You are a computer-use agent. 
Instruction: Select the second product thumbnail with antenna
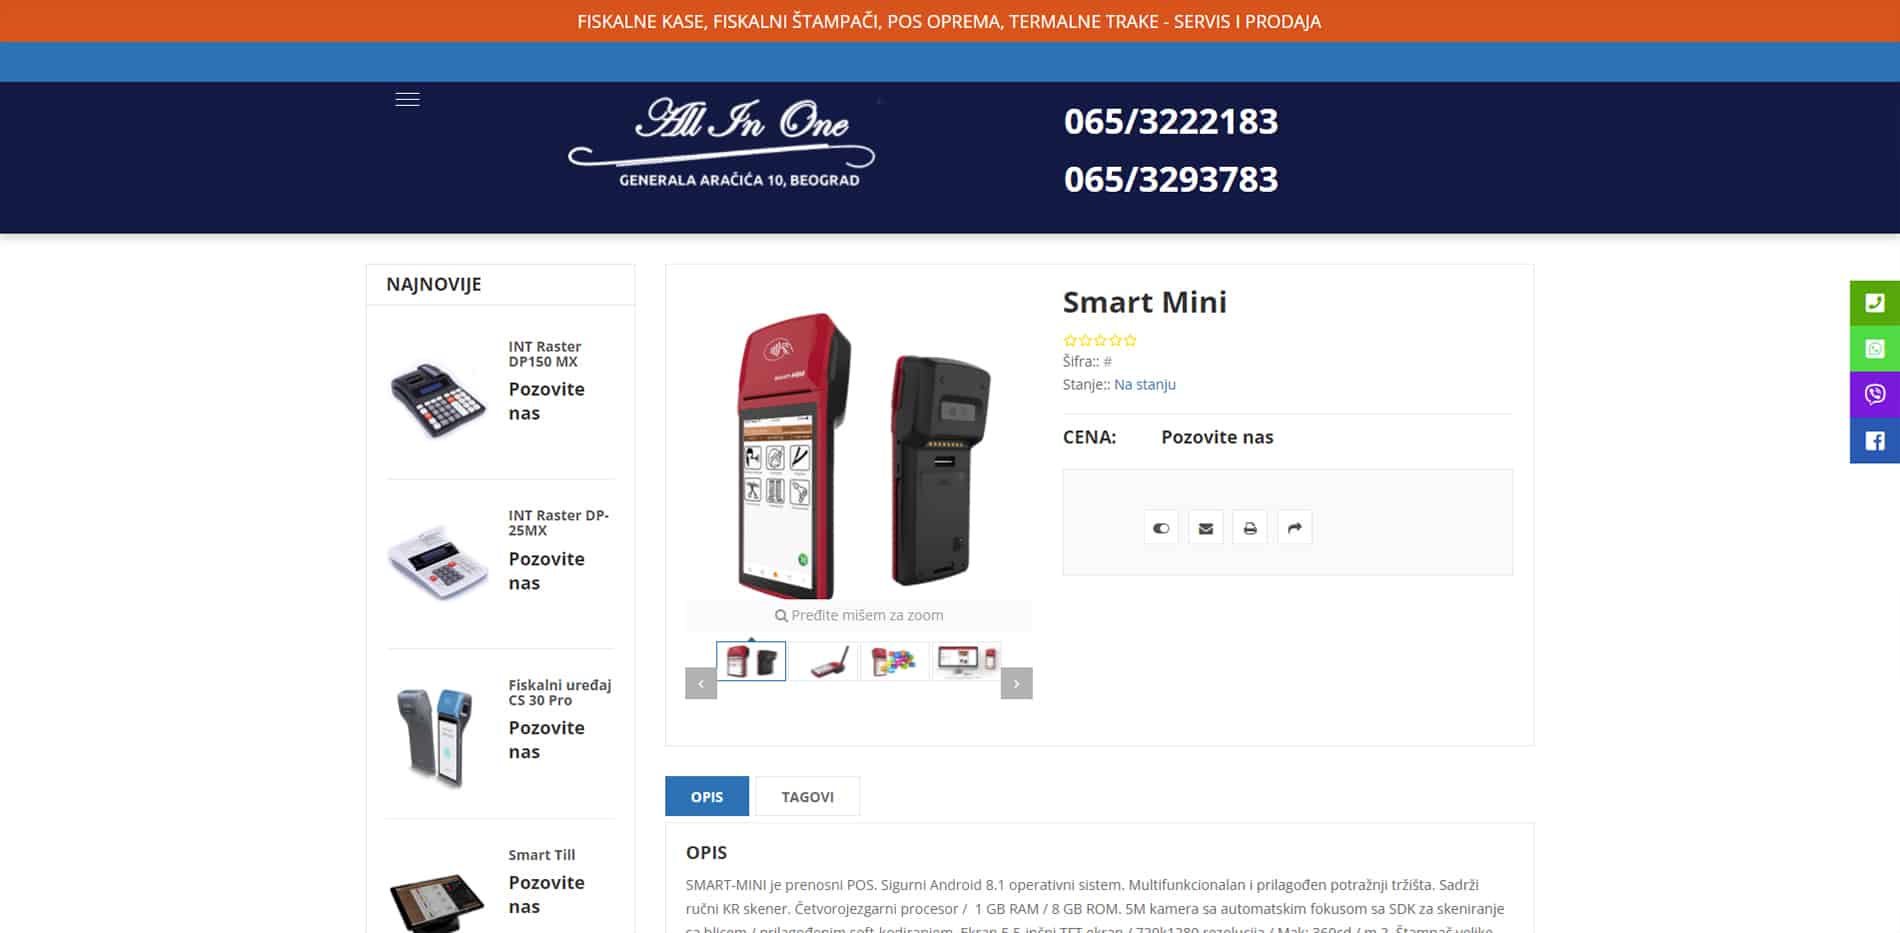(x=823, y=661)
